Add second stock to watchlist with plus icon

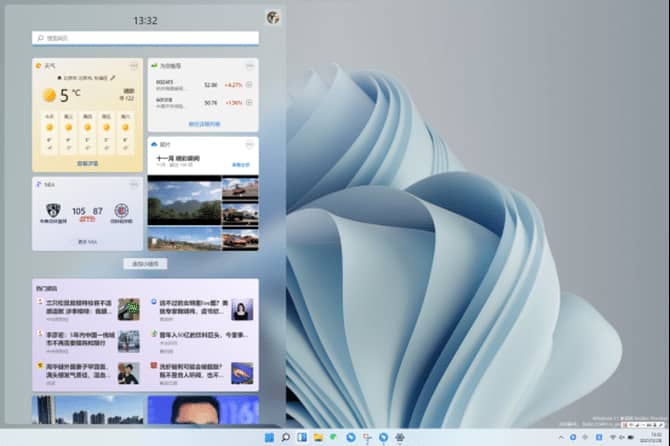click(x=249, y=102)
